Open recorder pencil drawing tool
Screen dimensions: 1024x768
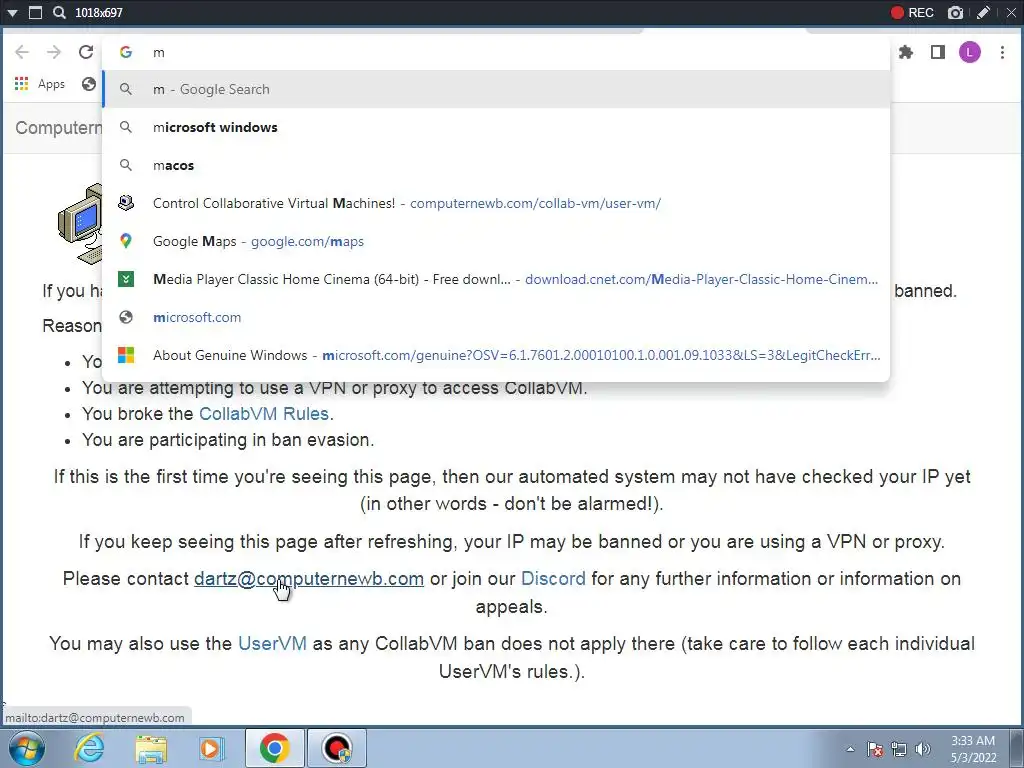984,12
